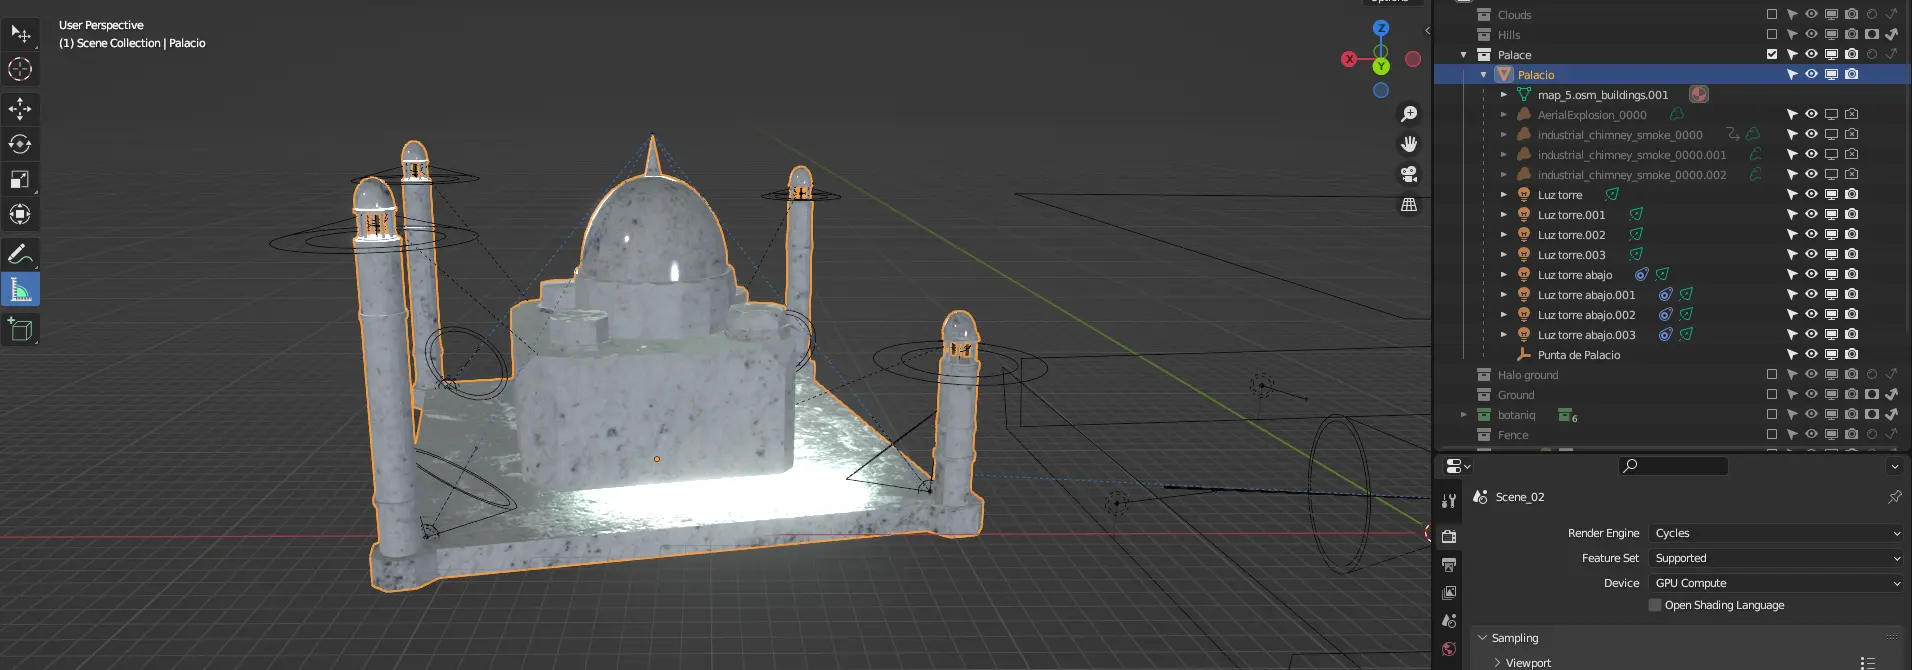Screen dimensions: 1912x670
Task: Click the green light data icon beside Luz torre
Action: 1611,194
